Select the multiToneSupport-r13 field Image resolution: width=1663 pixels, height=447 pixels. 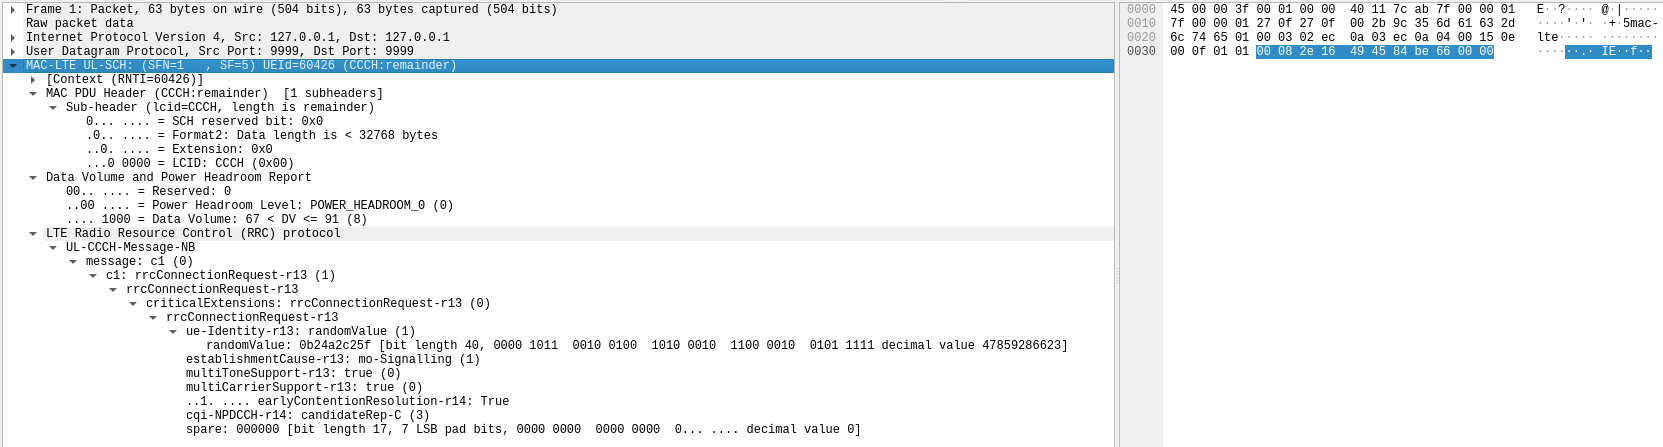tap(292, 373)
